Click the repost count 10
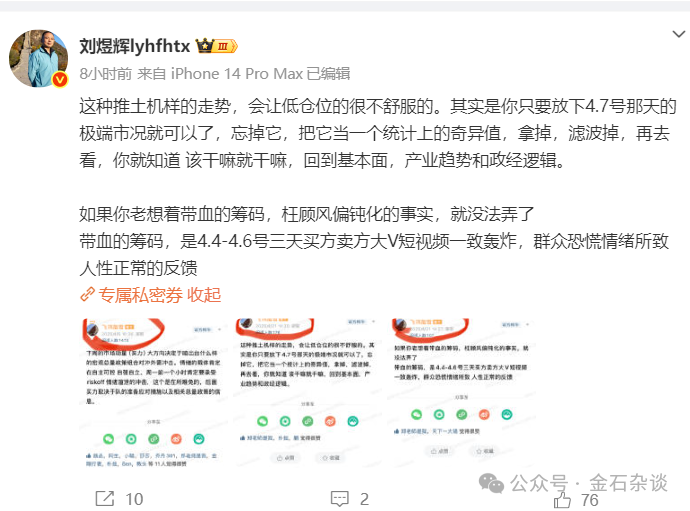 pyautogui.click(x=134, y=499)
